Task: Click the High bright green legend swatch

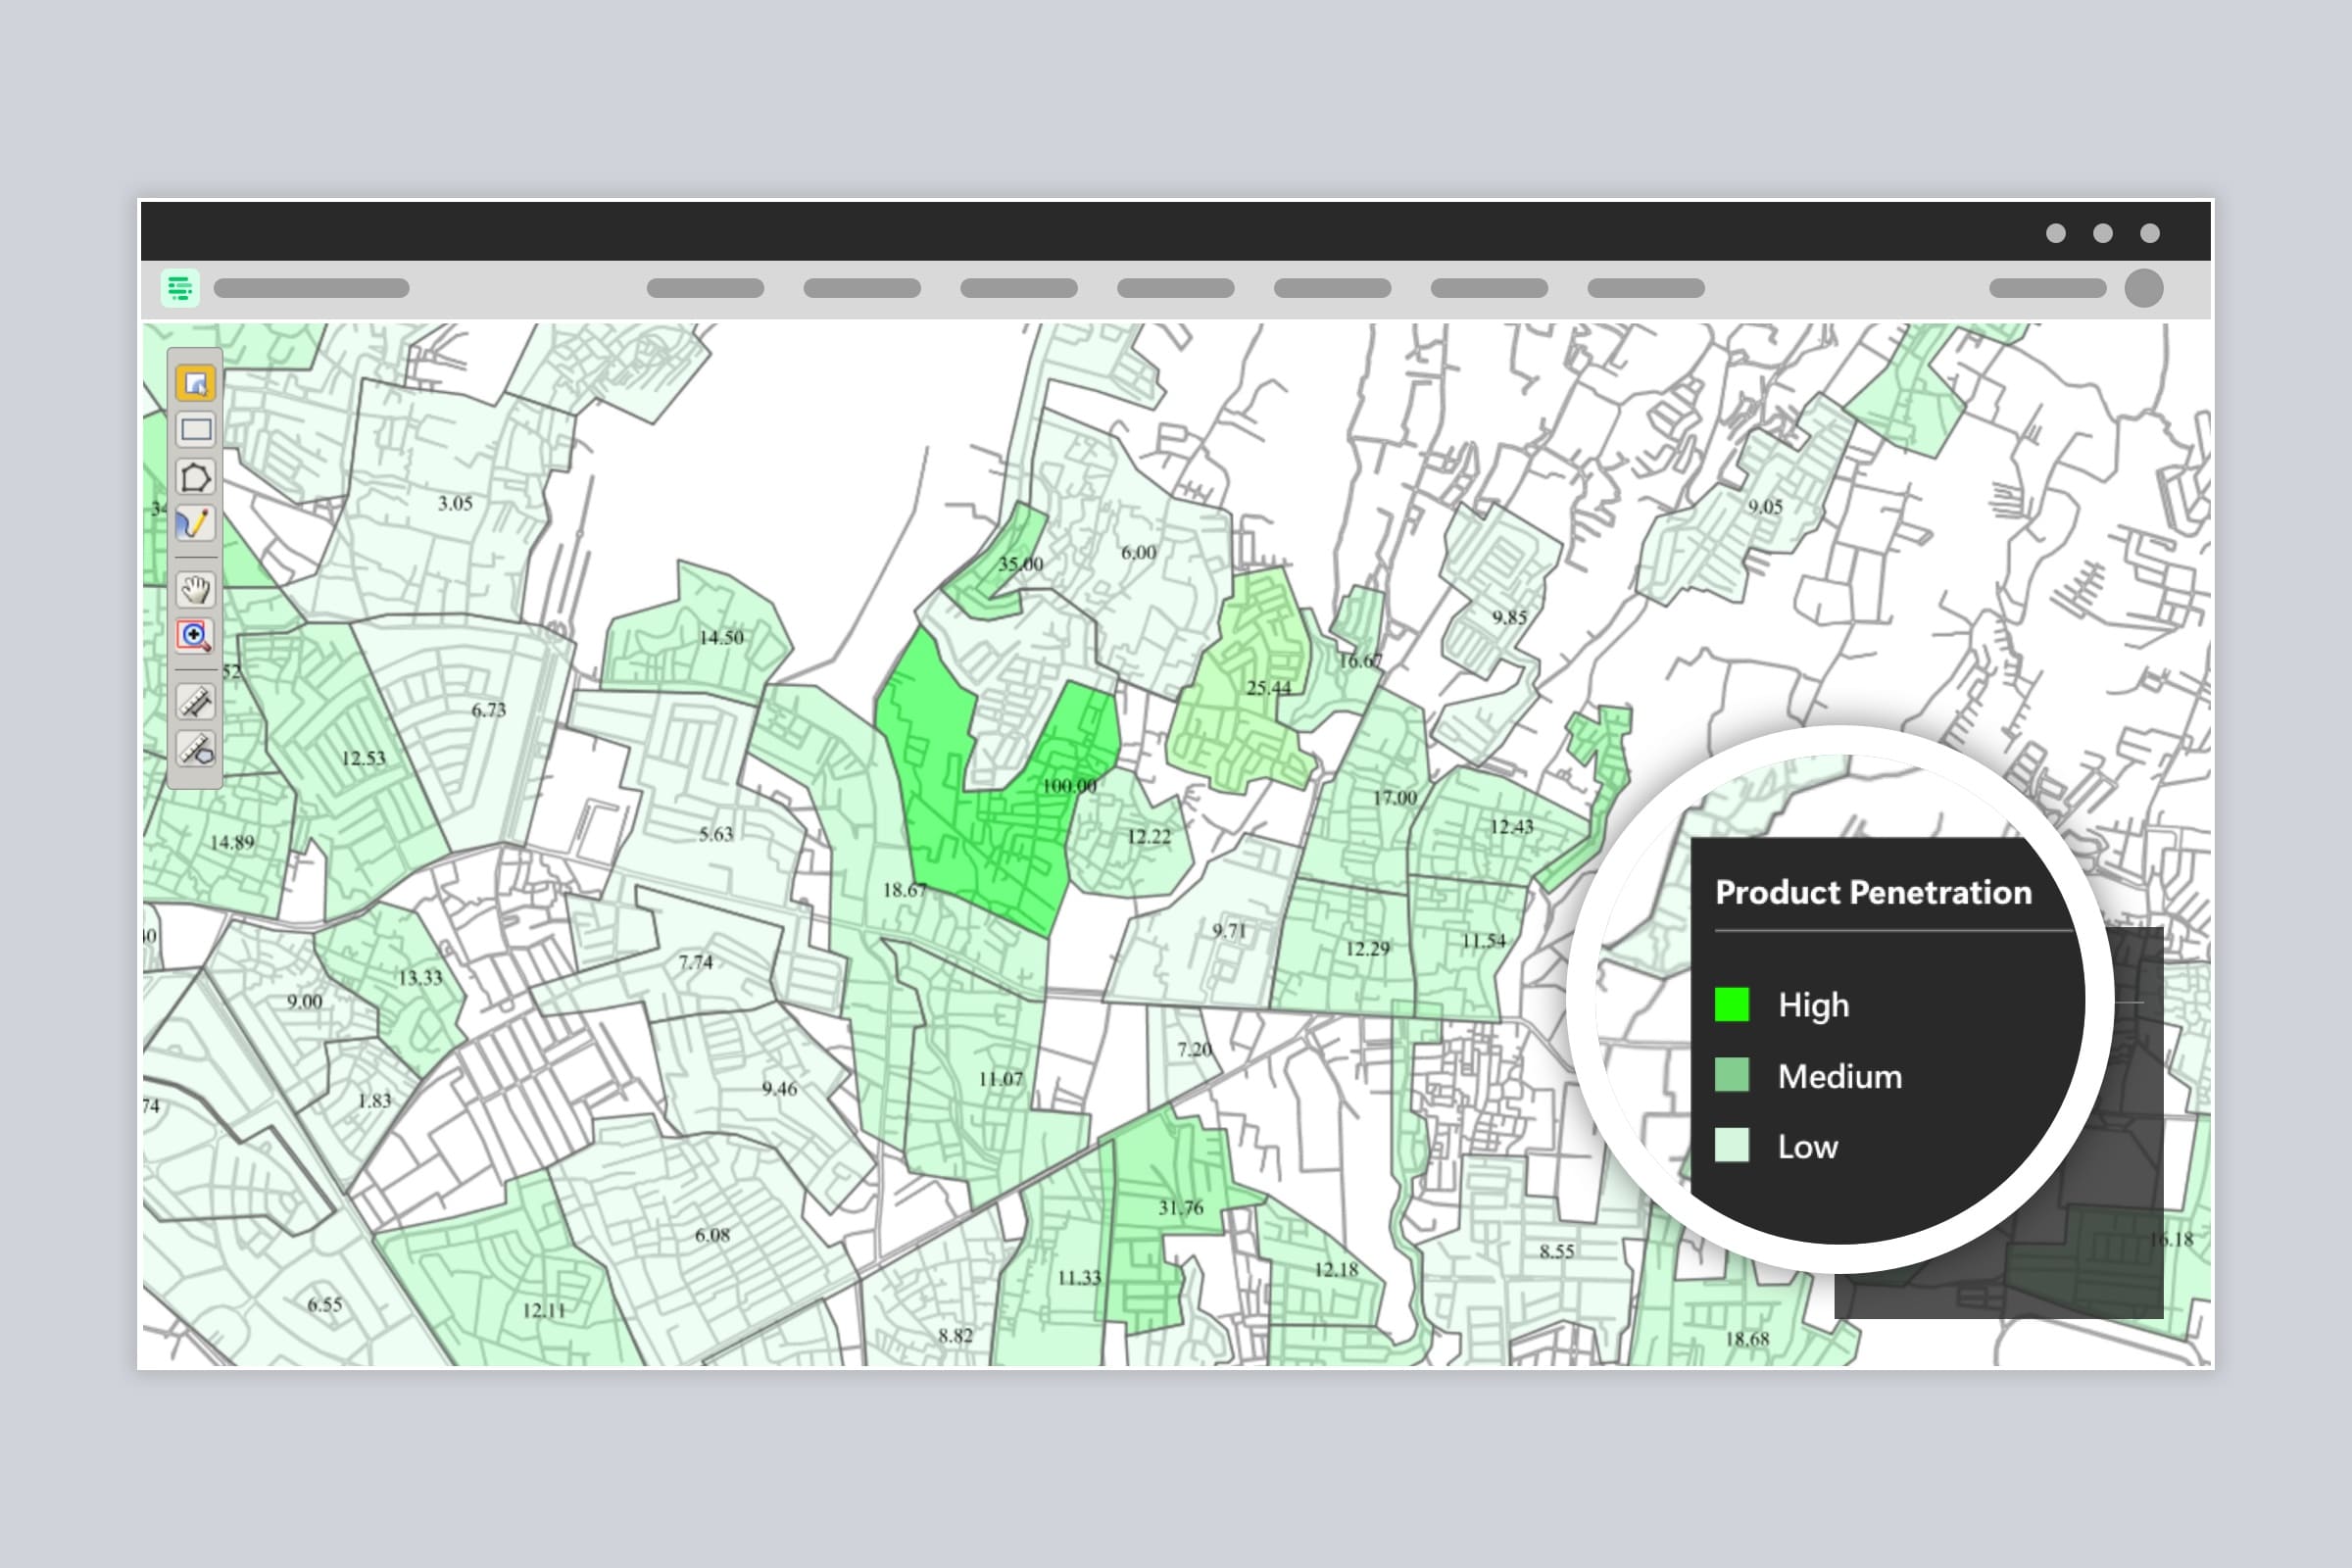Action: [x=1732, y=1004]
